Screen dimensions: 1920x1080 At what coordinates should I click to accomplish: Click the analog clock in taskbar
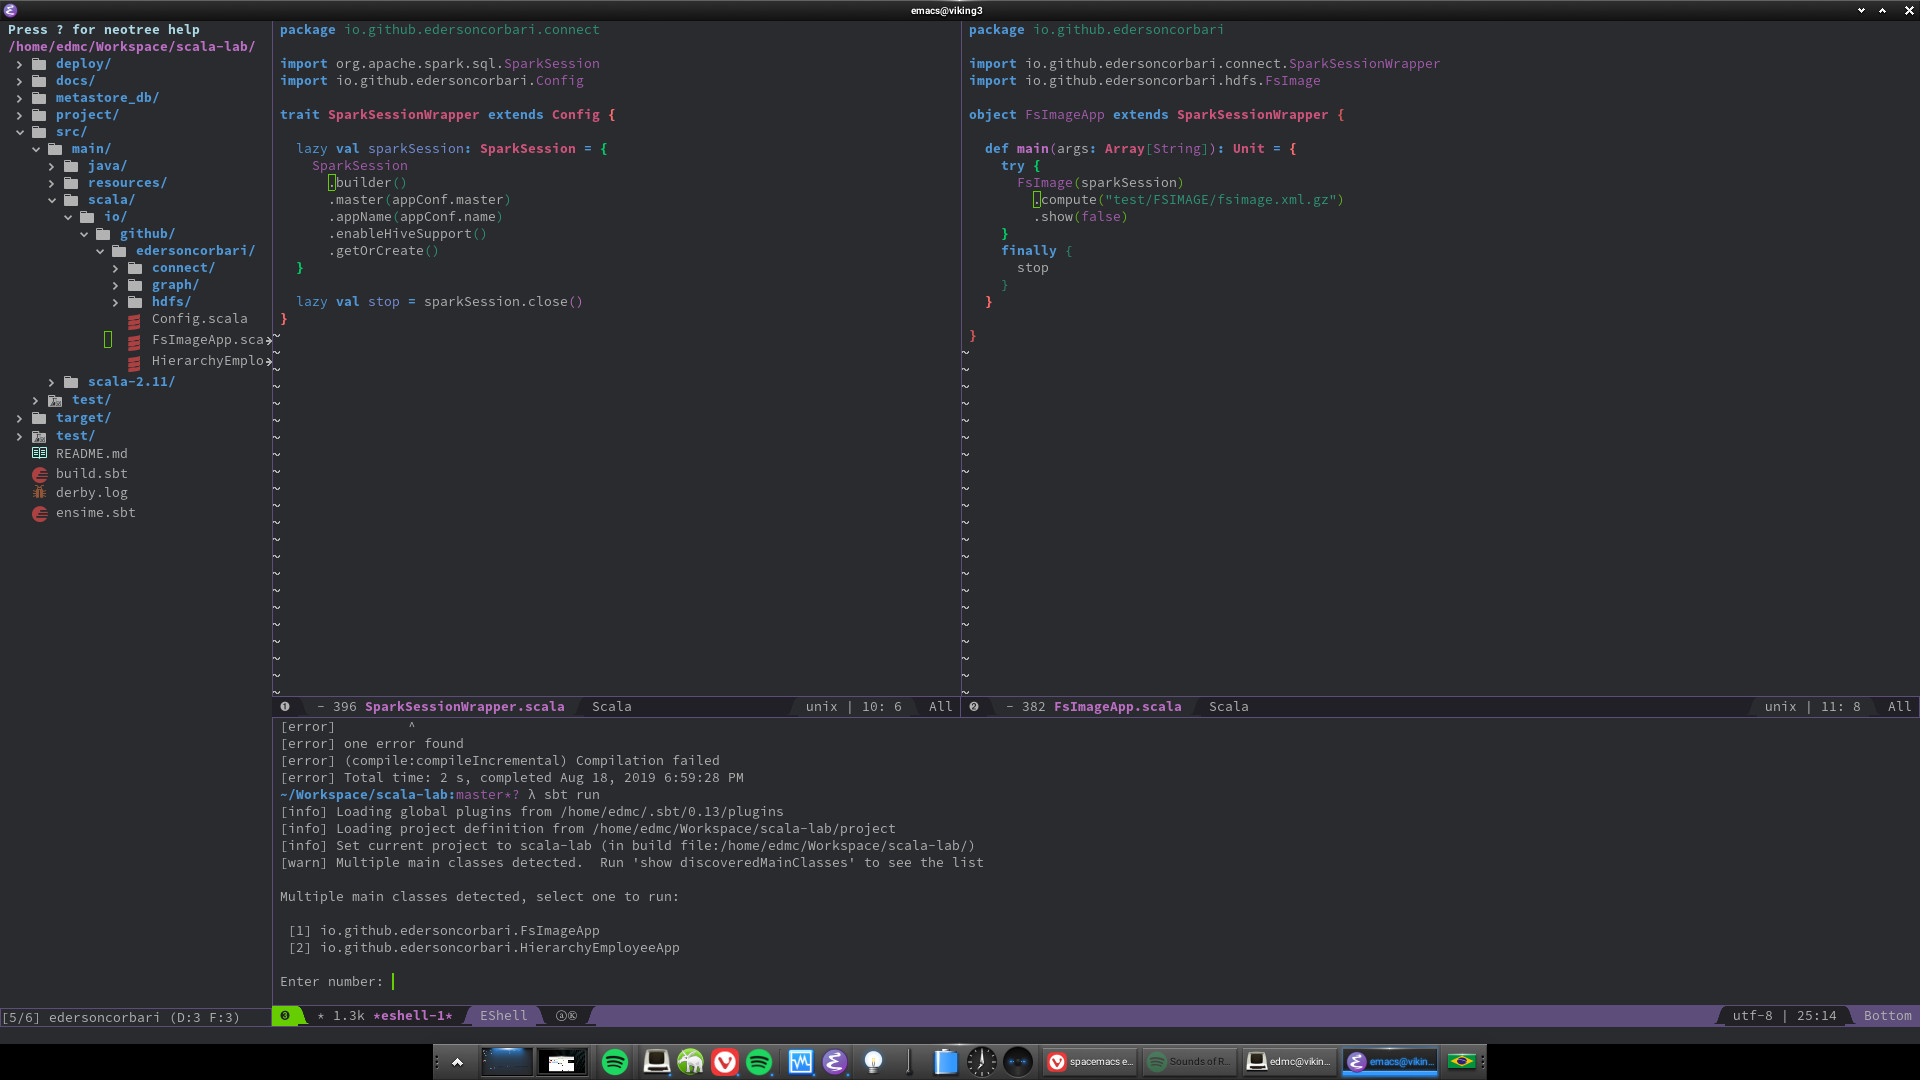982,1062
